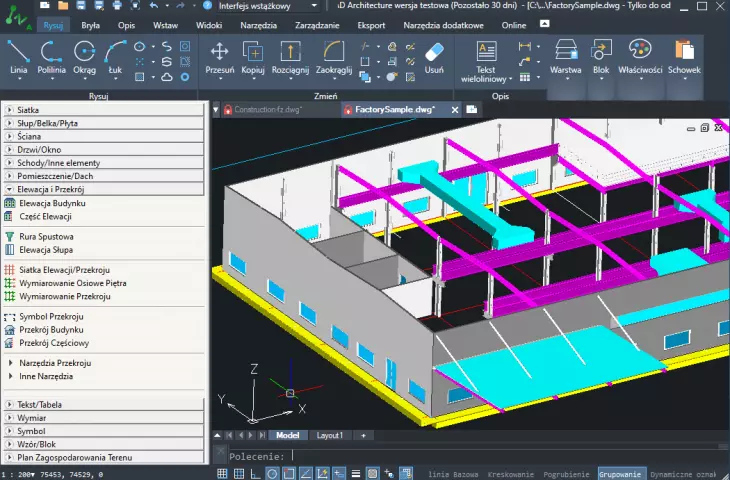
Task: Click the undo arrow icon
Action: point(154,6)
